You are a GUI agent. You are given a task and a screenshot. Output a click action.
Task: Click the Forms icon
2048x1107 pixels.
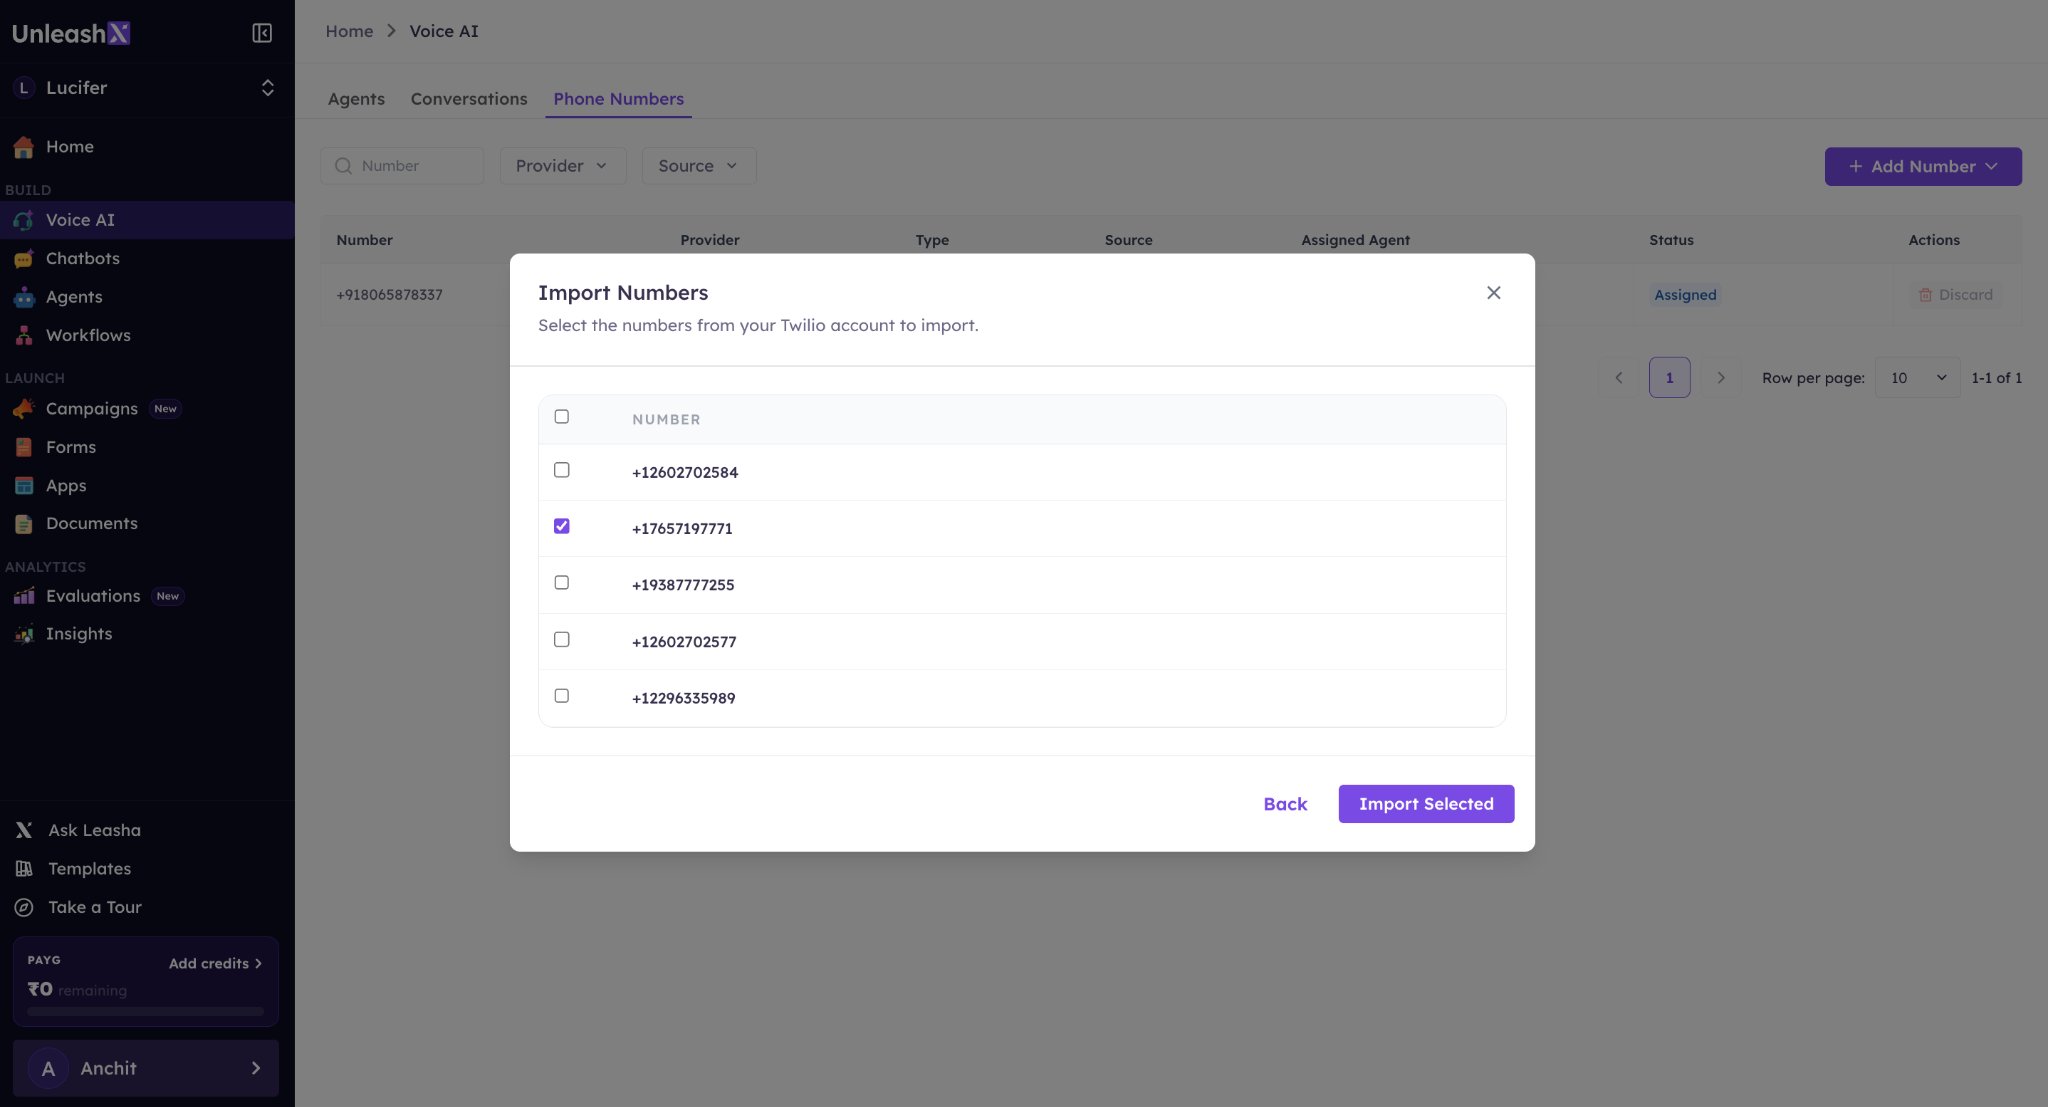click(x=24, y=447)
